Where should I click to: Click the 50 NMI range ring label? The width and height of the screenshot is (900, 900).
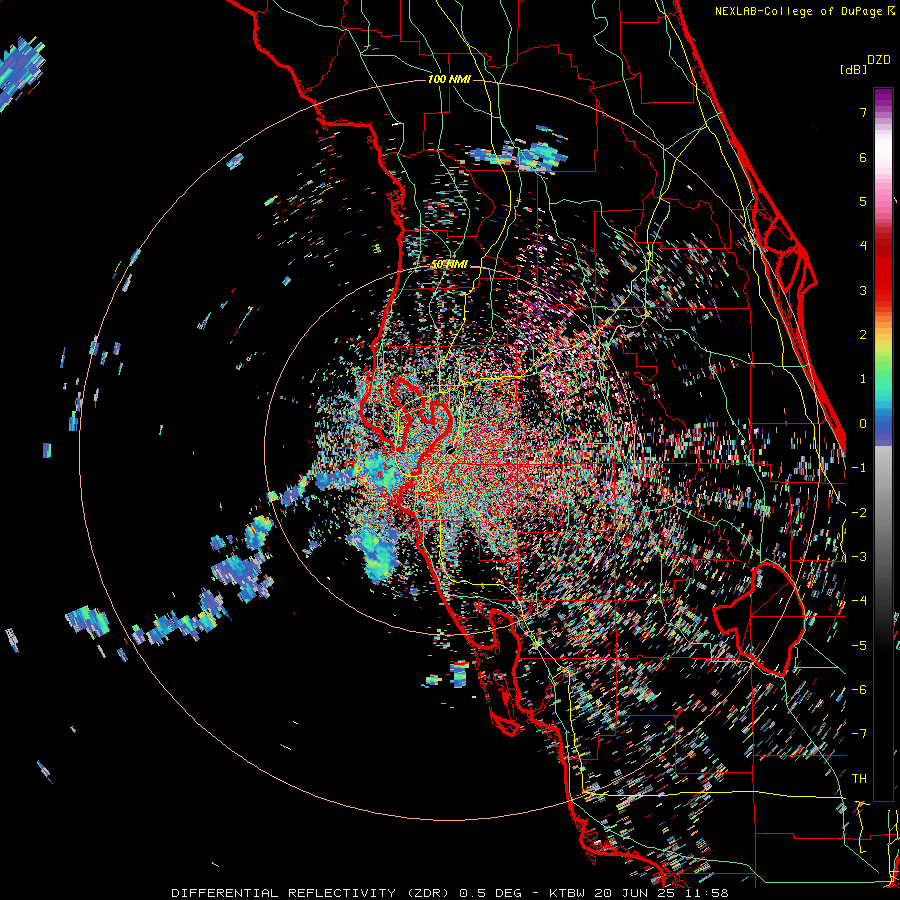pos(449,265)
